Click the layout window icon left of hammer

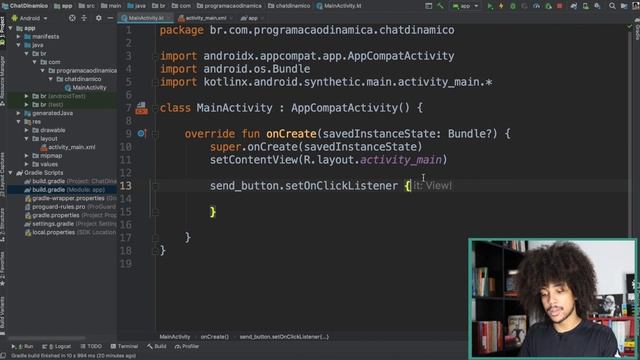point(429,6)
